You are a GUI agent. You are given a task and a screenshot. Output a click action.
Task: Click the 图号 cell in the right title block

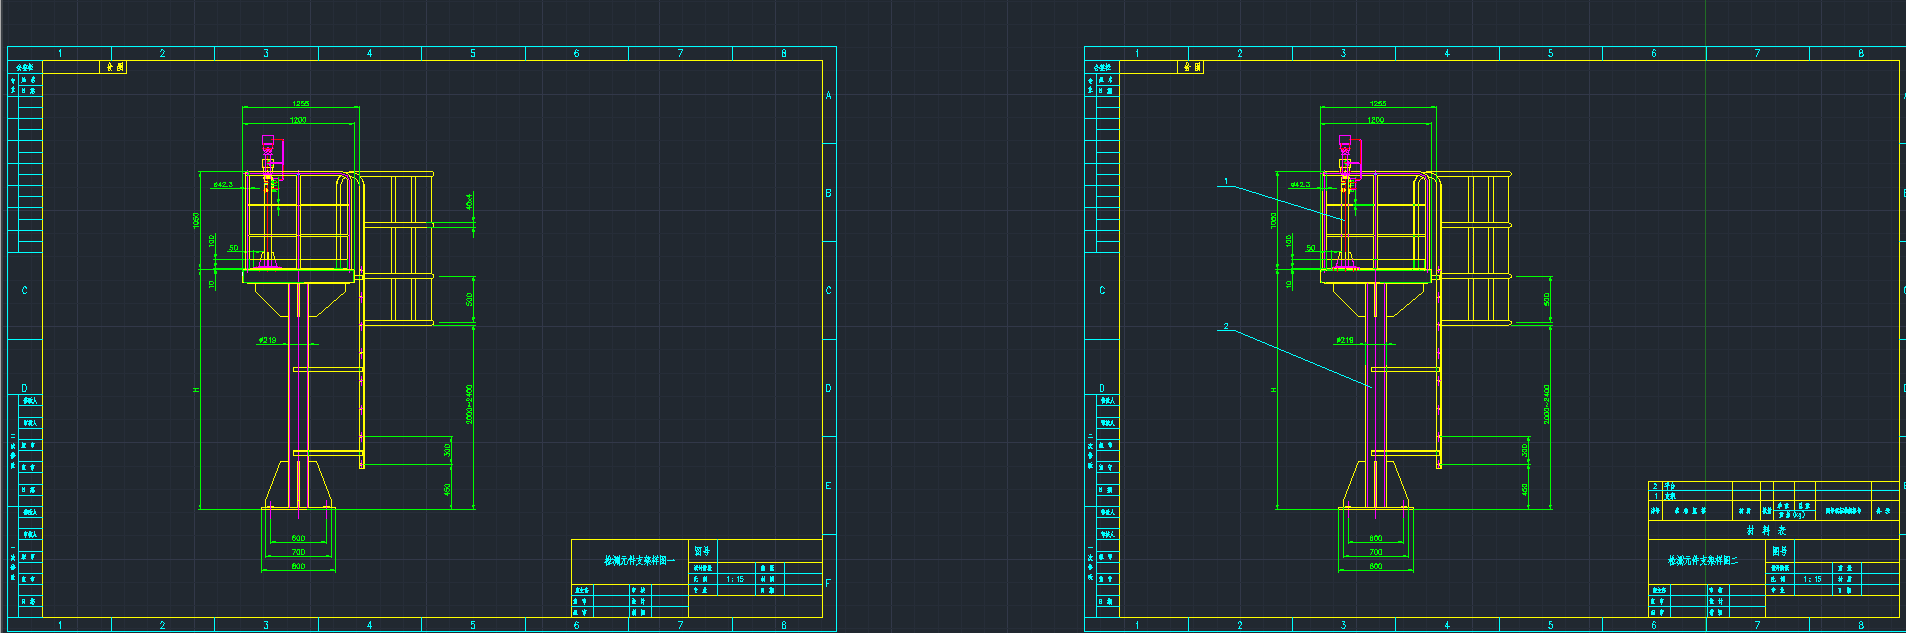[x=1780, y=551]
